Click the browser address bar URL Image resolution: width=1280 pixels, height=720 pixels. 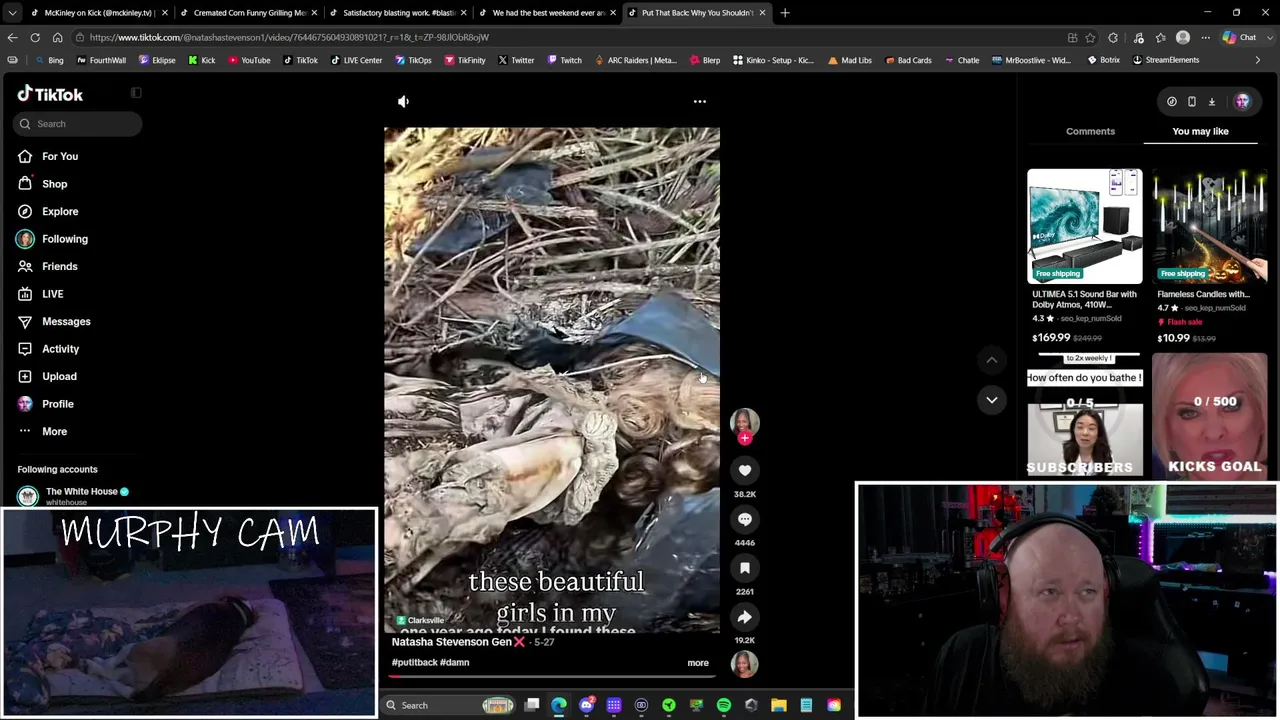(288, 37)
